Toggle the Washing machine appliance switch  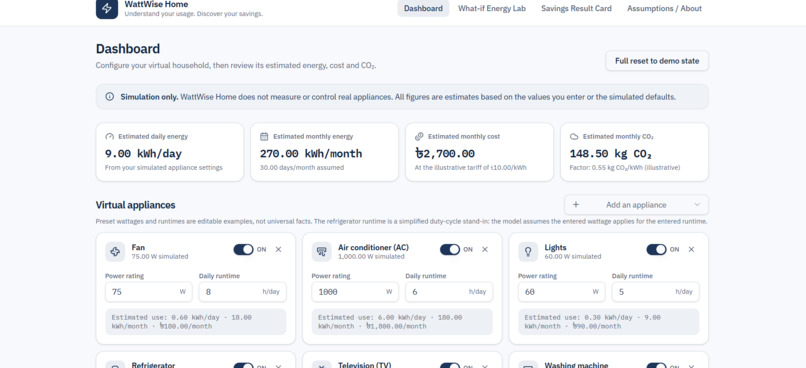coord(656,365)
